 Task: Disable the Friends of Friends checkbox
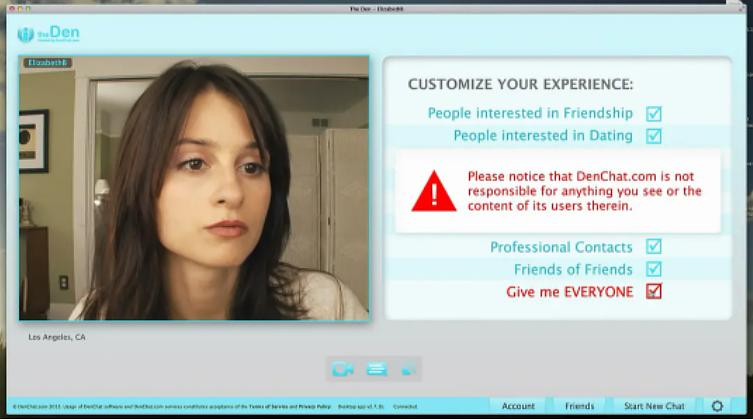654,269
